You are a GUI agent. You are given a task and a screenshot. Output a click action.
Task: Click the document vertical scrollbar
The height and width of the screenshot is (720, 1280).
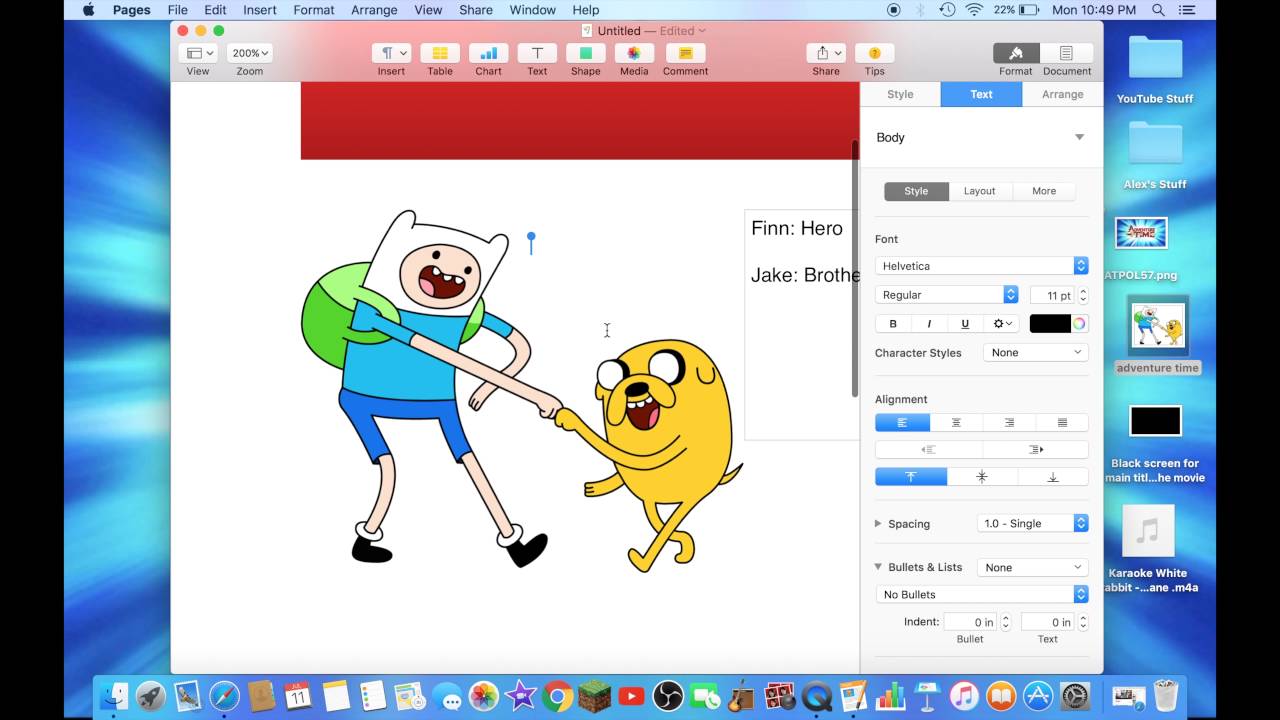tap(855, 268)
